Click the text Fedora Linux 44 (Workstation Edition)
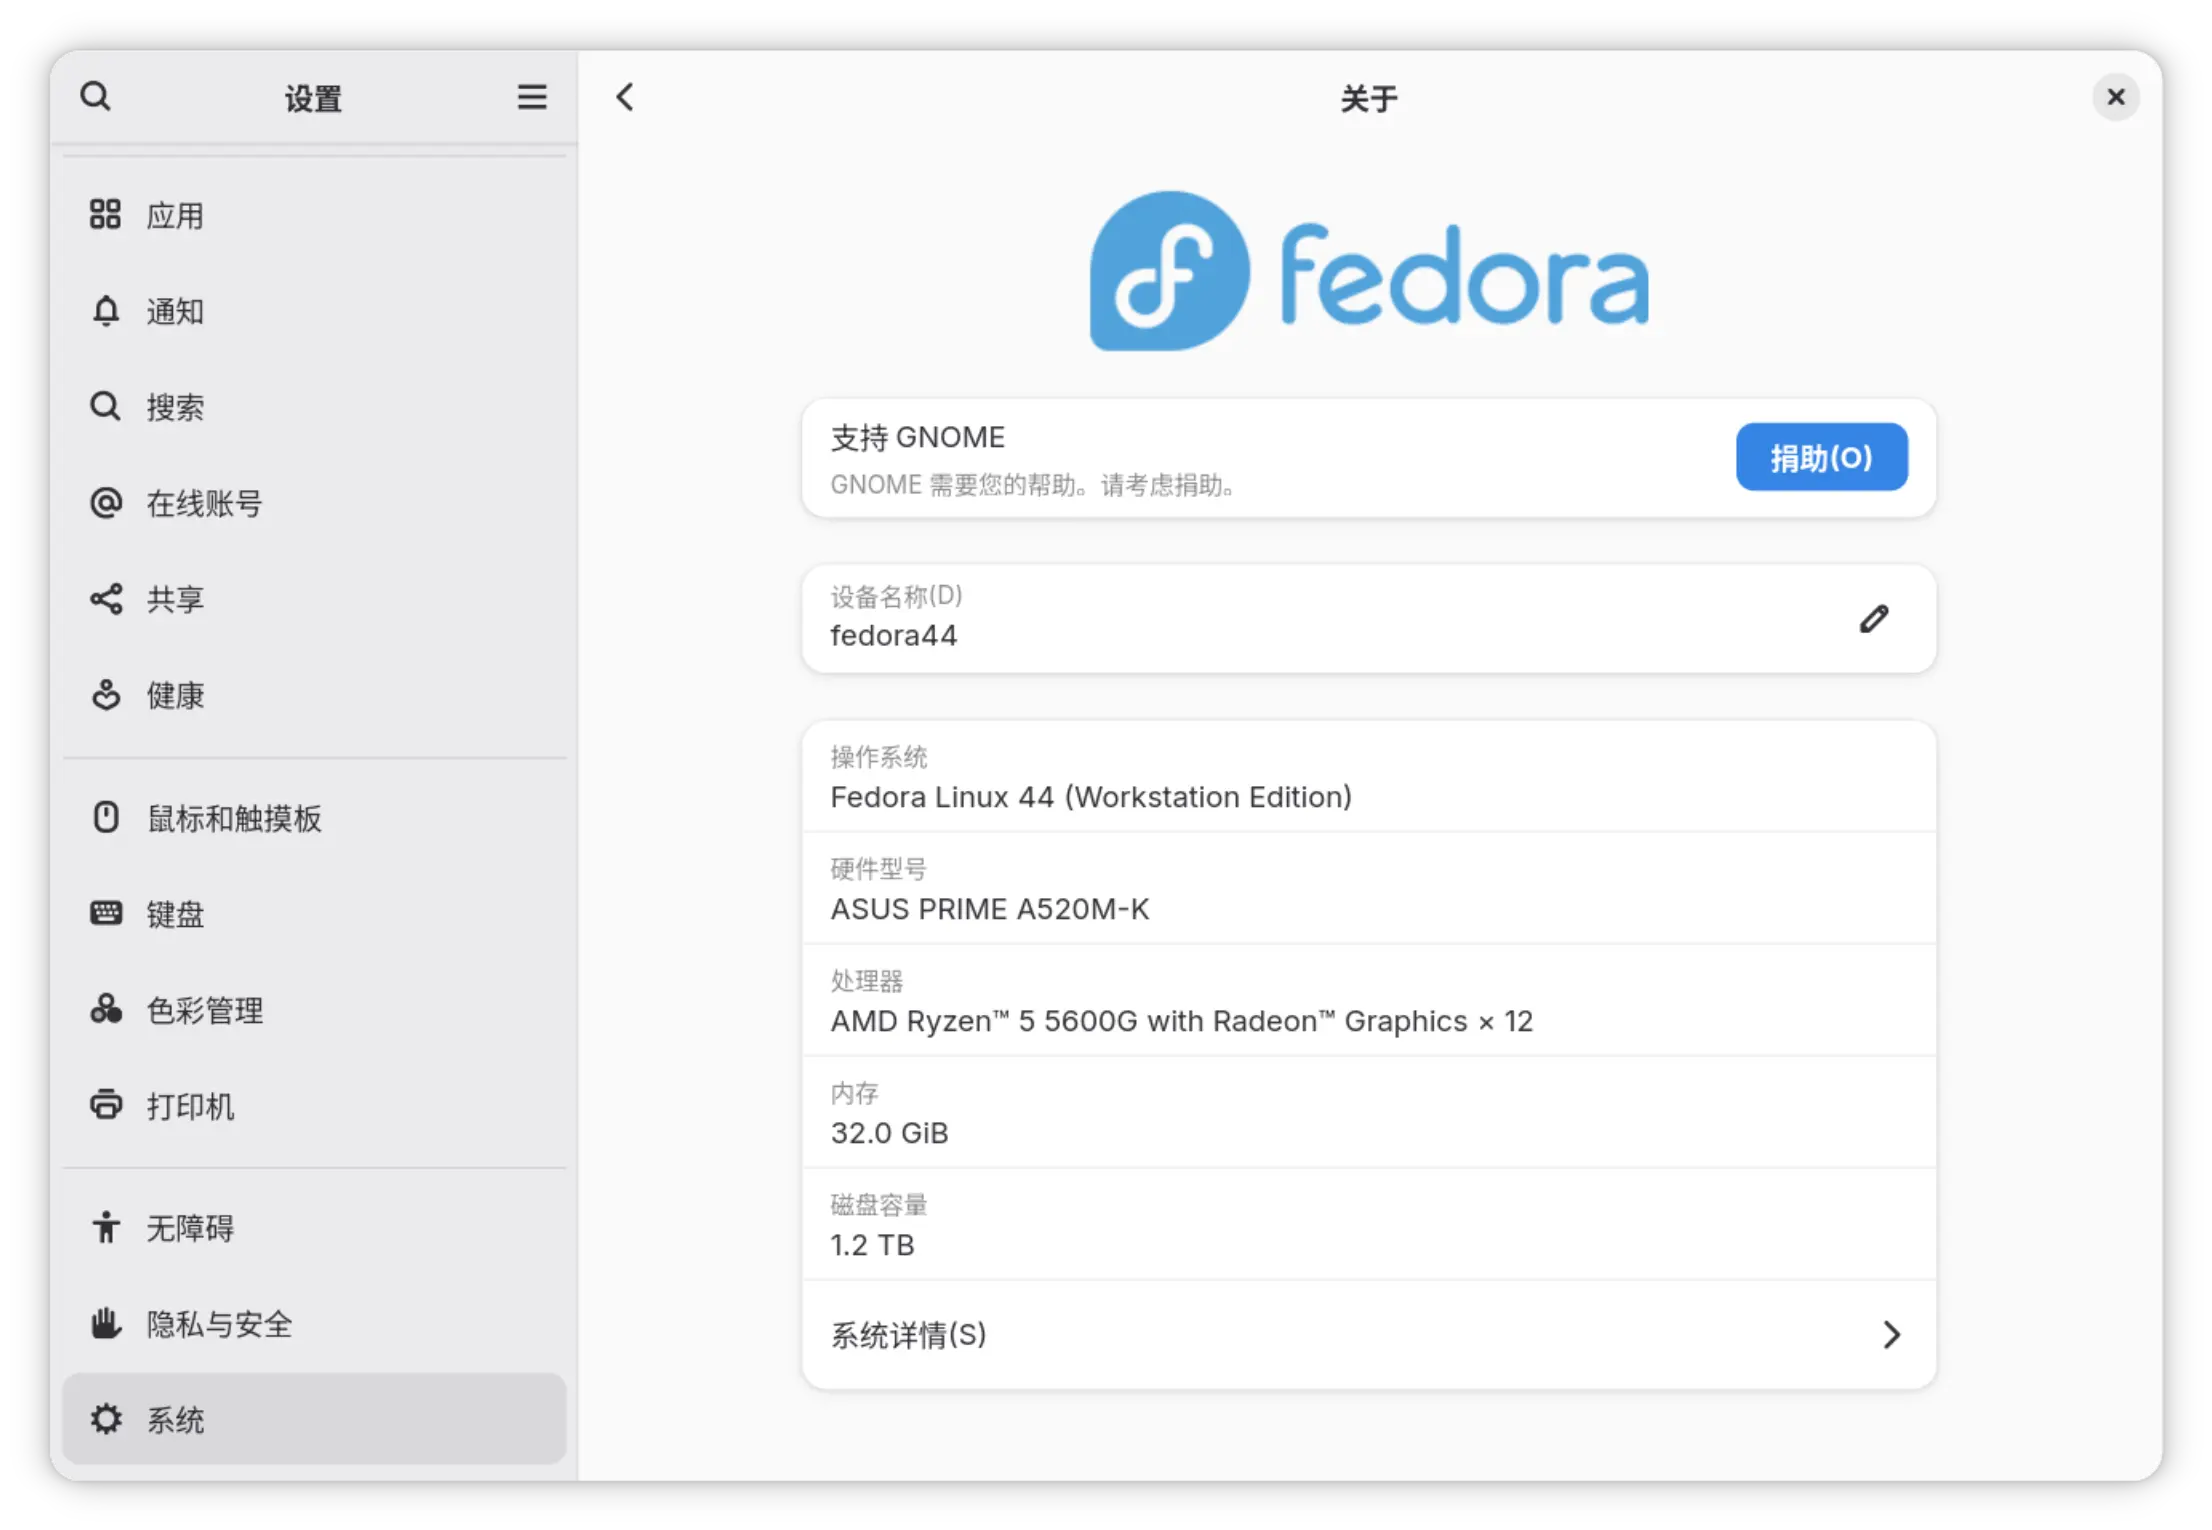Image resolution: width=2212 pixels, height=1530 pixels. [1091, 797]
